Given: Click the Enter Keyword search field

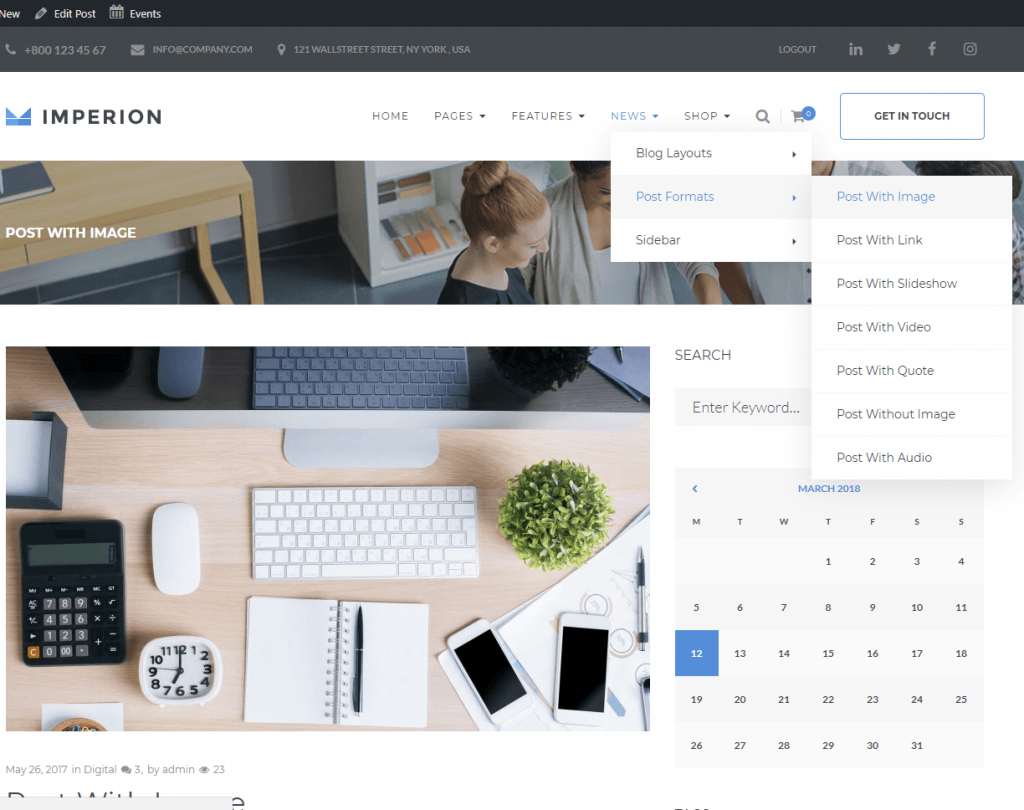Looking at the screenshot, I should tap(744, 408).
